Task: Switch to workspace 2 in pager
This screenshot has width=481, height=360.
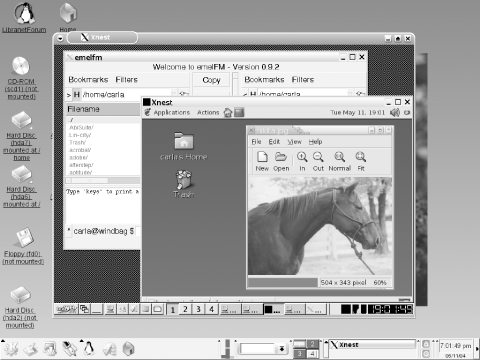Action: 185,309
